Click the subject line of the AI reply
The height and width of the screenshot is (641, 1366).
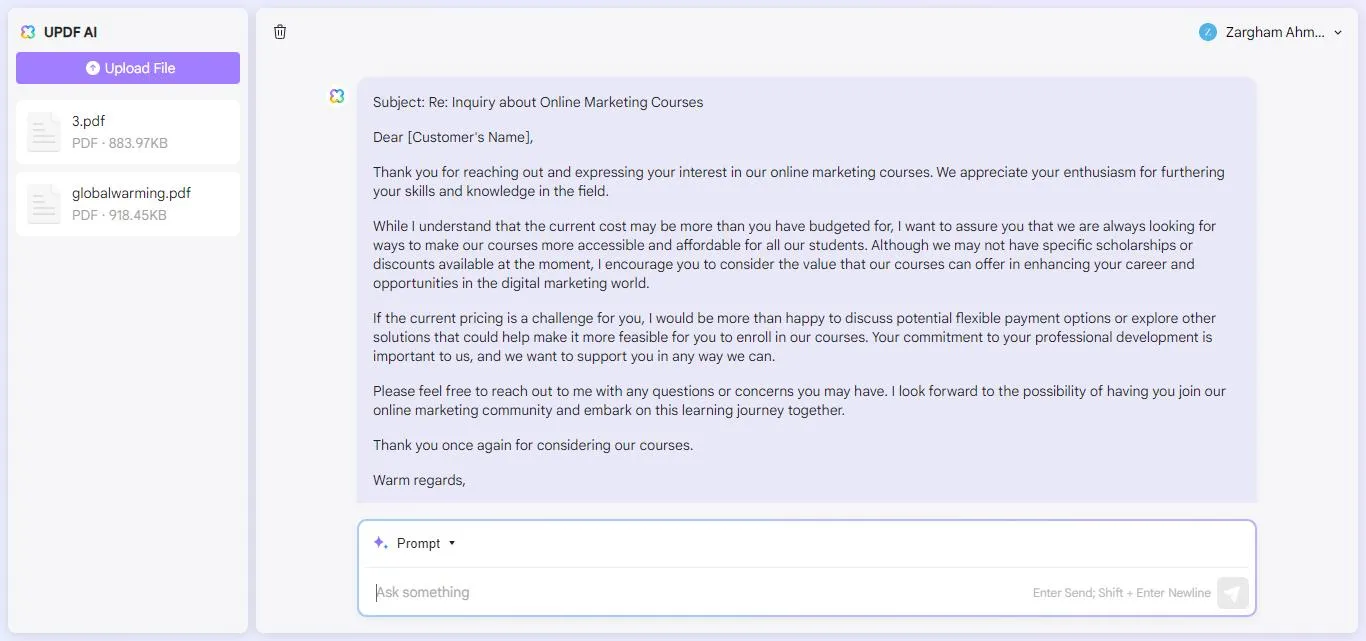(538, 101)
